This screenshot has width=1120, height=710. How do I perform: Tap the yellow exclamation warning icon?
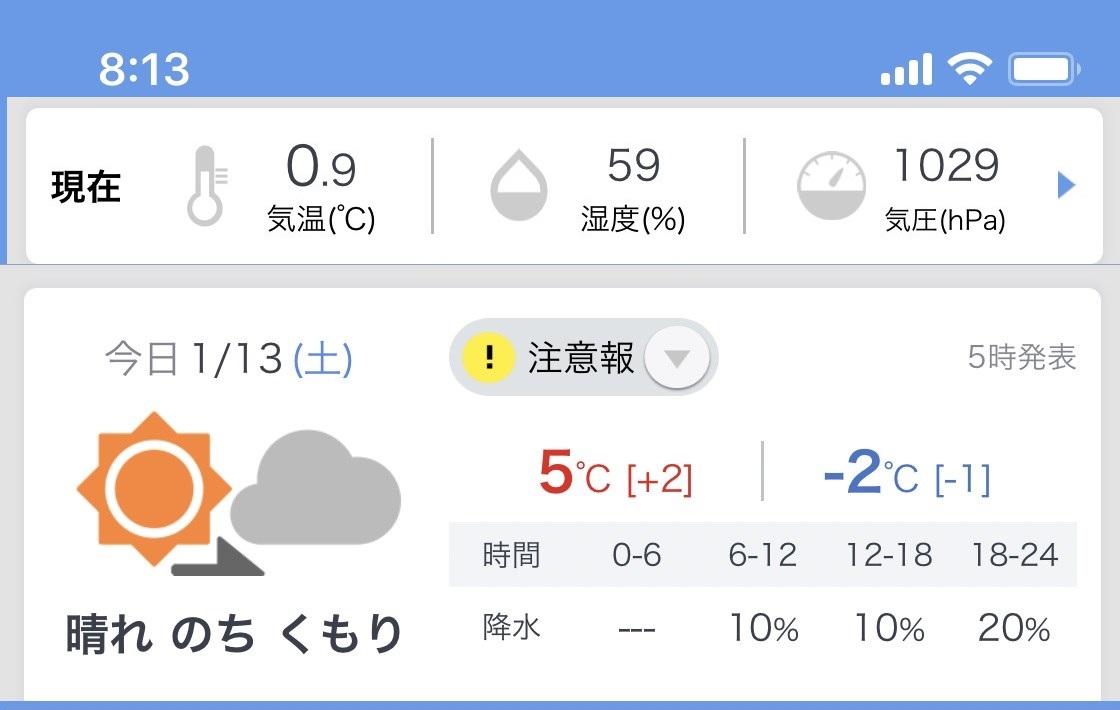[489, 356]
